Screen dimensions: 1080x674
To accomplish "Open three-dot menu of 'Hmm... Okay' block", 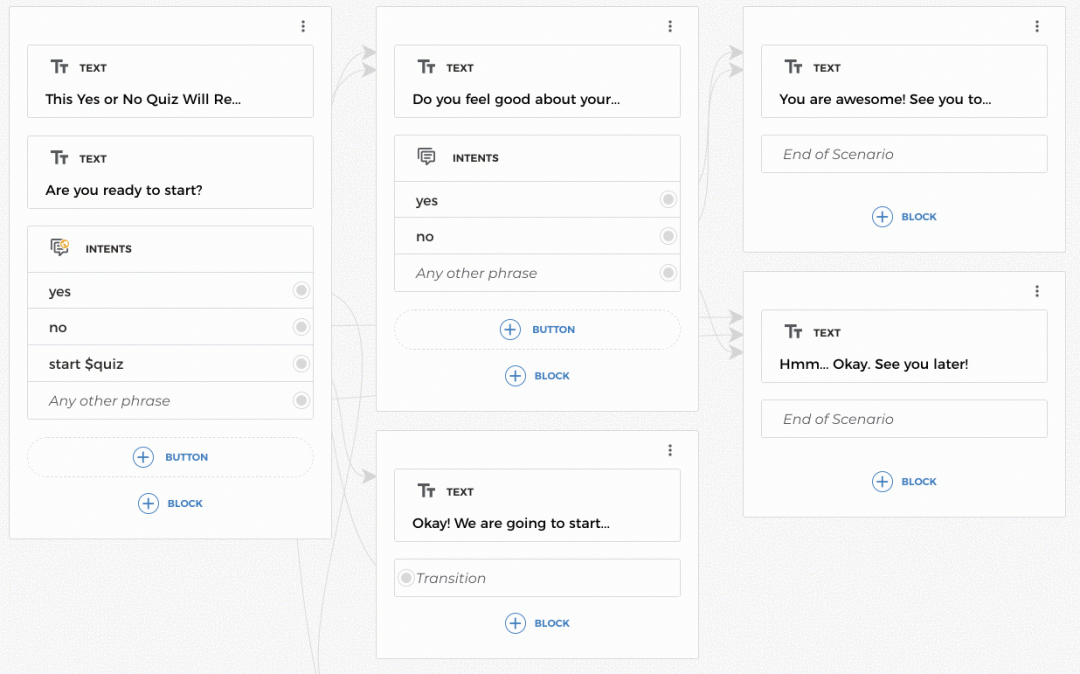I will coord(1037,291).
